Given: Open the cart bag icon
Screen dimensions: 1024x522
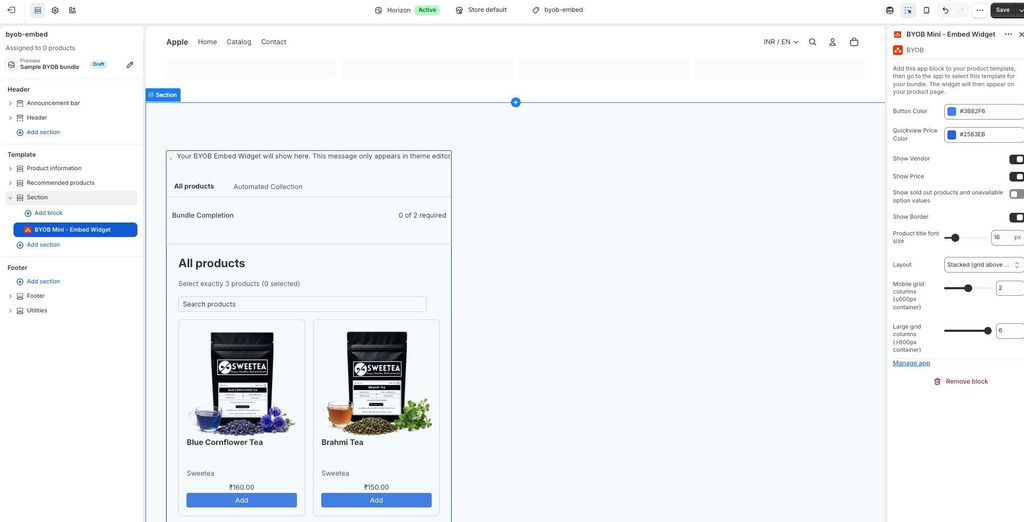Looking at the screenshot, I should point(854,42).
